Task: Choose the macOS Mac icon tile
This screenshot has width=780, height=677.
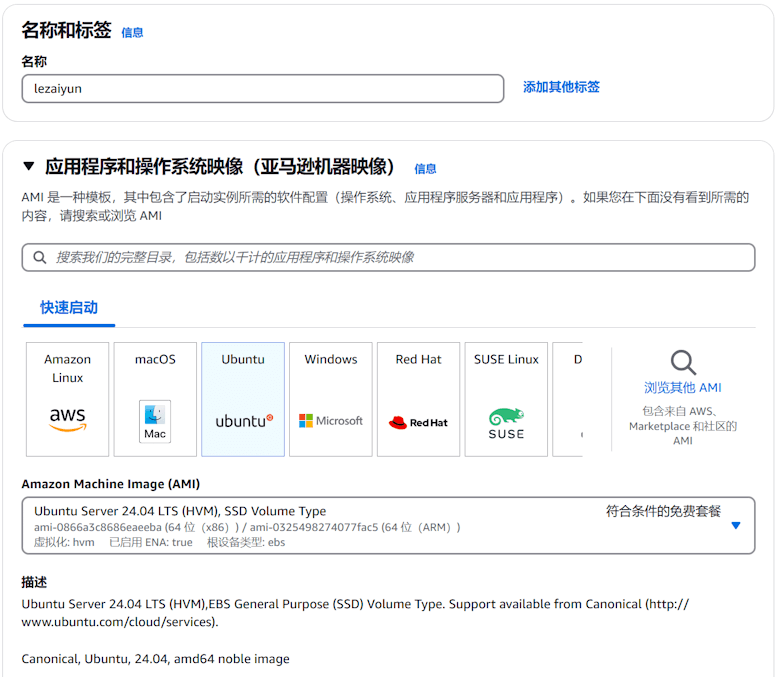Action: tap(155, 399)
